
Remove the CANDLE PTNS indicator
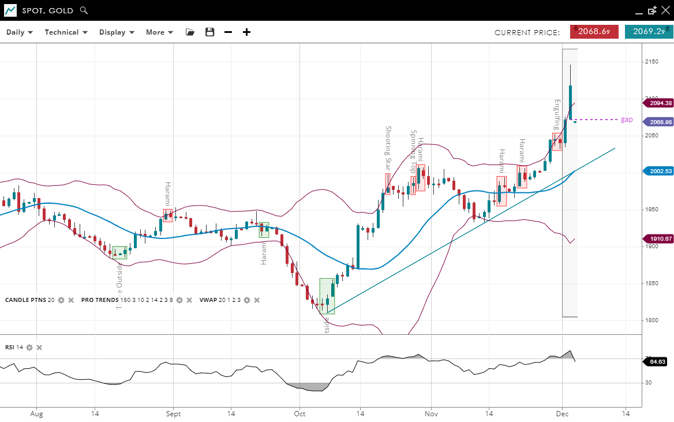71,300
